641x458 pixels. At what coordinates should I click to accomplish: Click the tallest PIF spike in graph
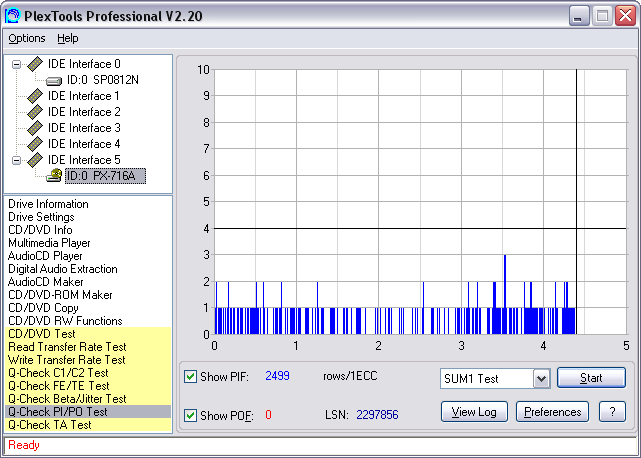coord(505,294)
